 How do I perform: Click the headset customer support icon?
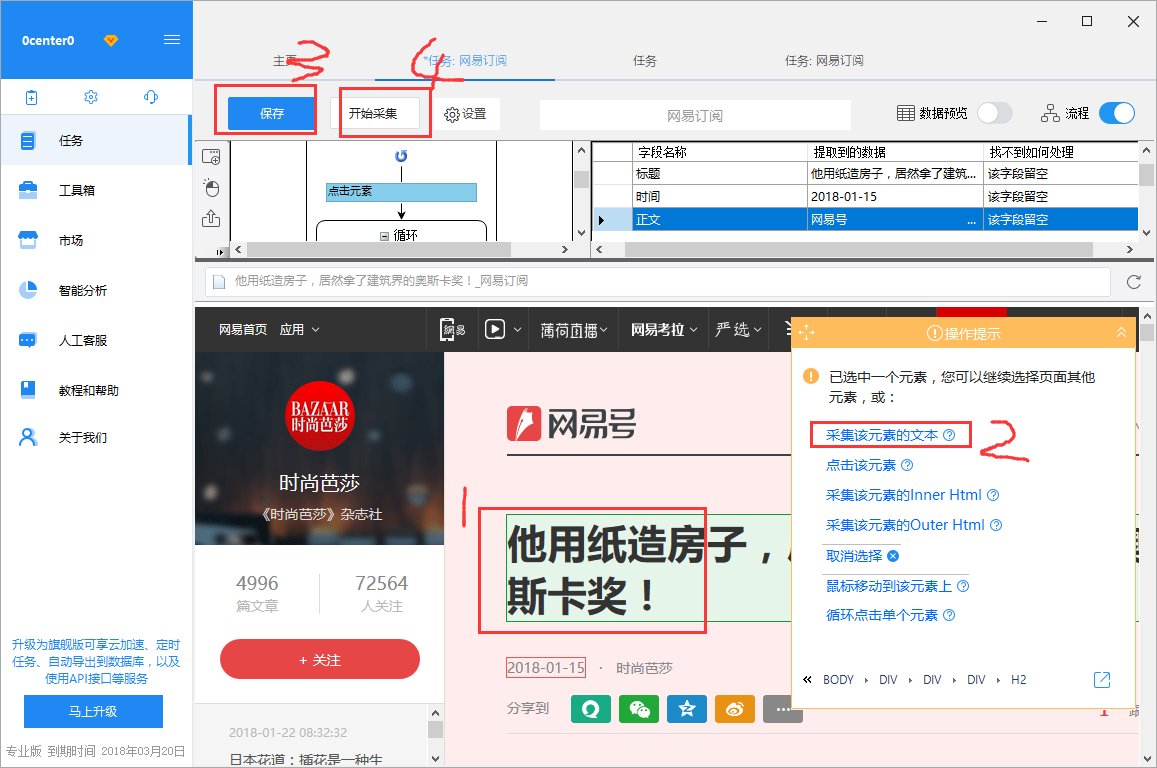point(151,97)
